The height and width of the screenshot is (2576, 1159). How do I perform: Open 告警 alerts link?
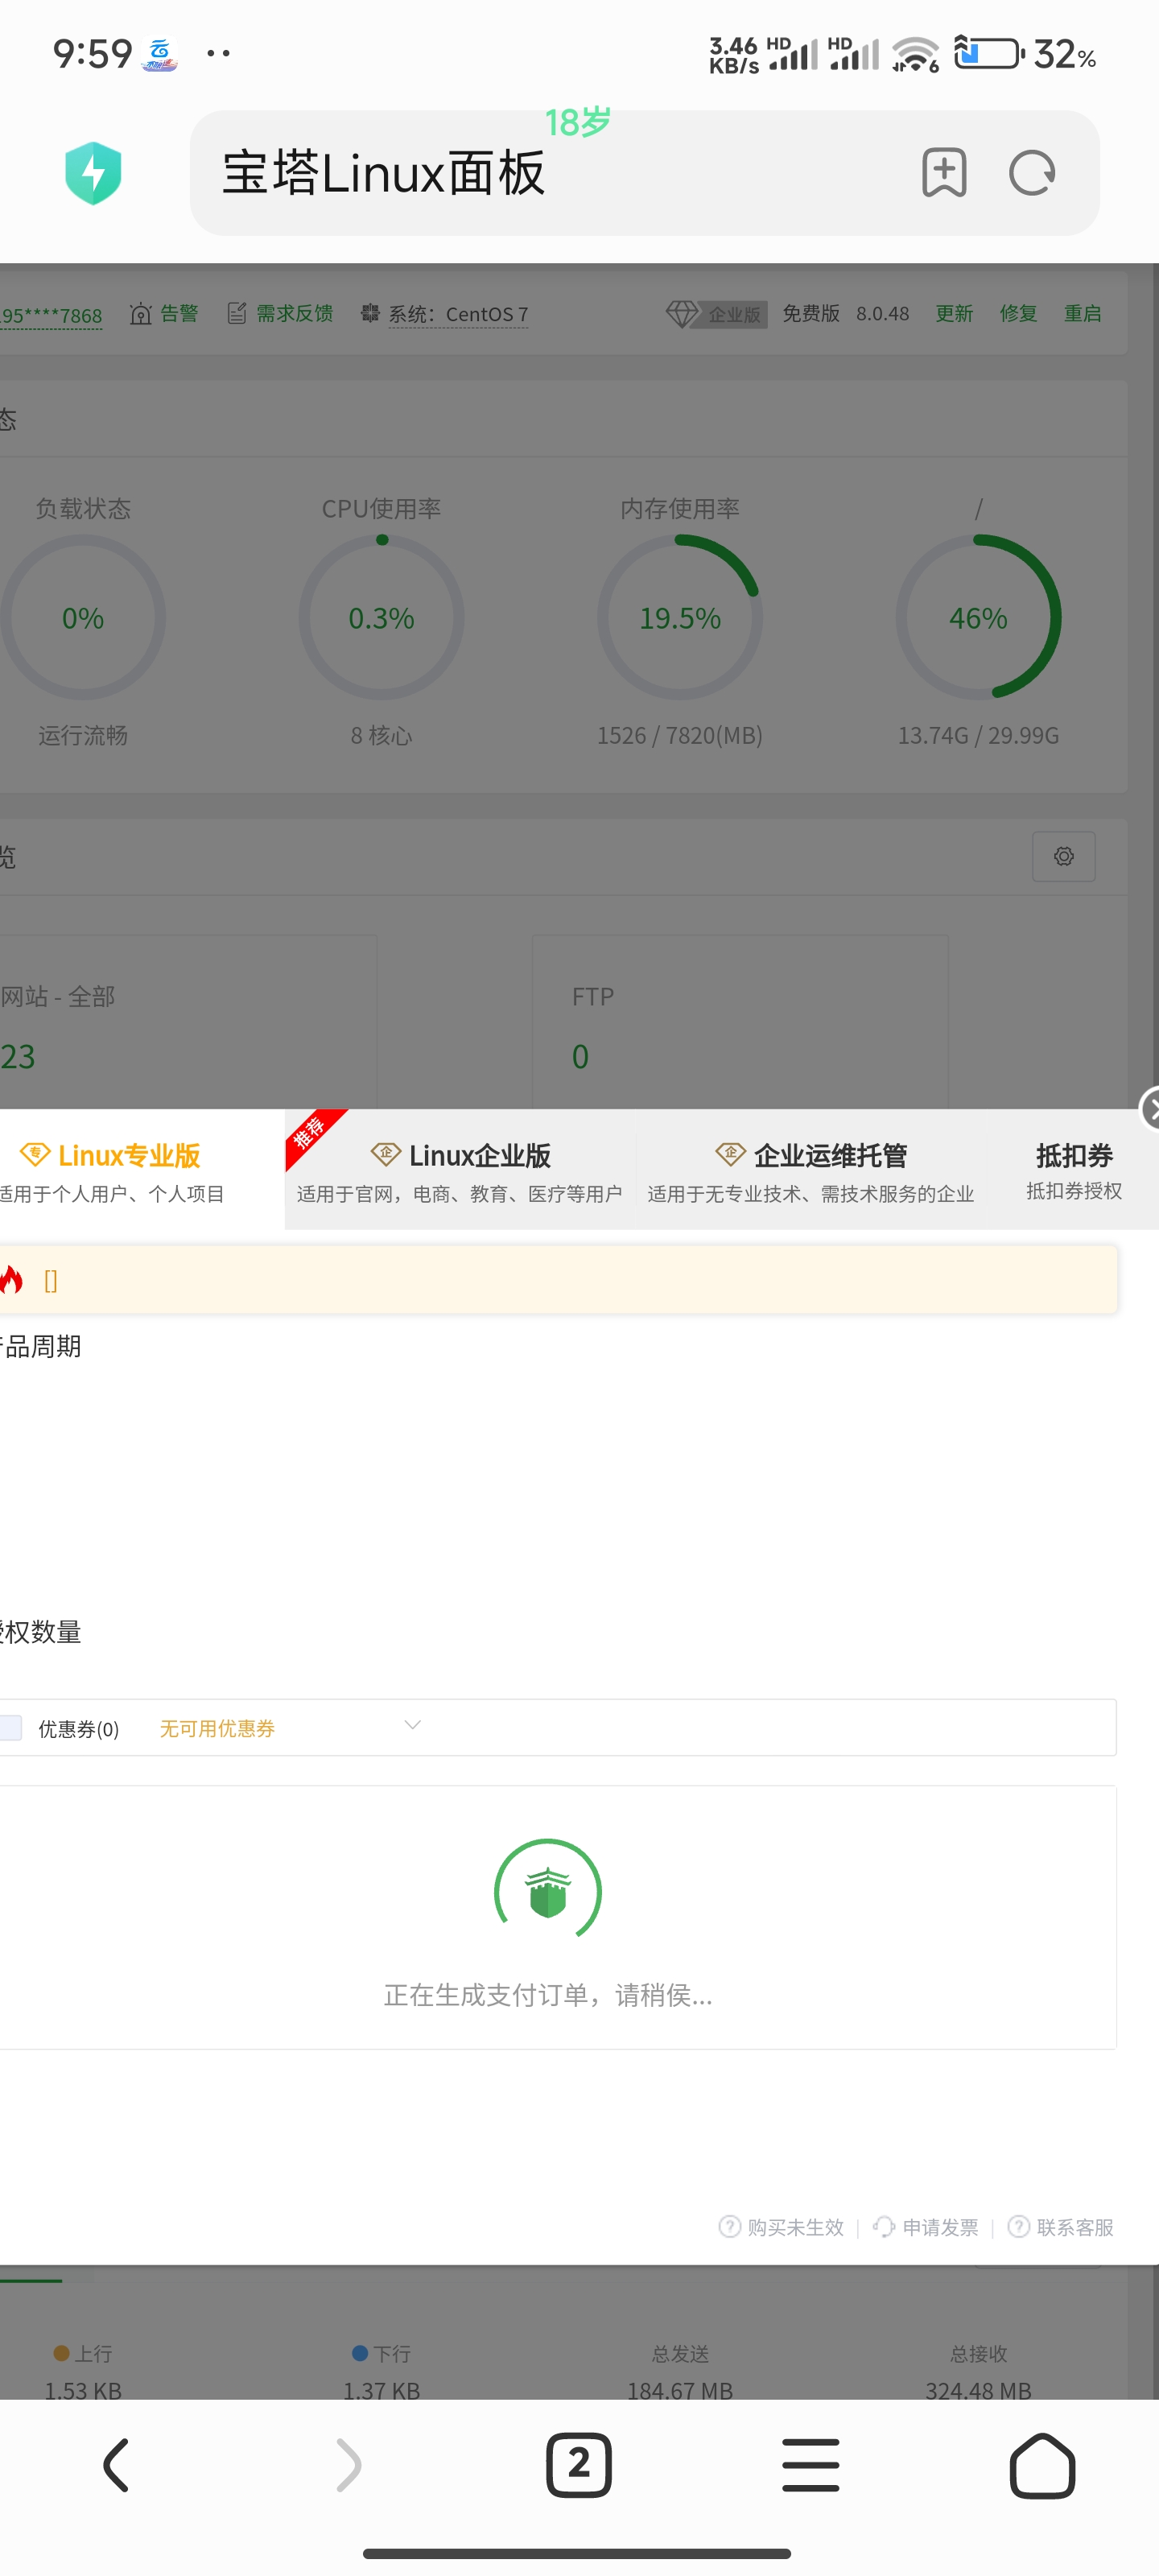[164, 314]
